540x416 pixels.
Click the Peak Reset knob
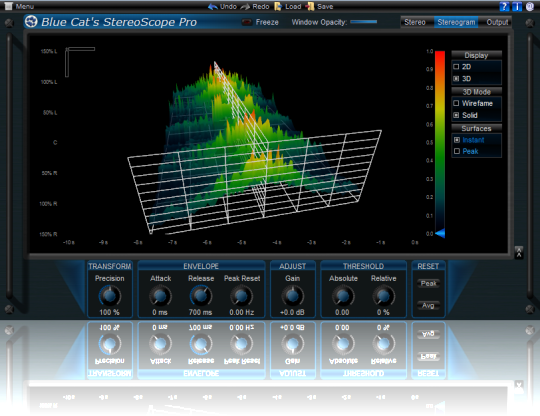pyautogui.click(x=241, y=296)
